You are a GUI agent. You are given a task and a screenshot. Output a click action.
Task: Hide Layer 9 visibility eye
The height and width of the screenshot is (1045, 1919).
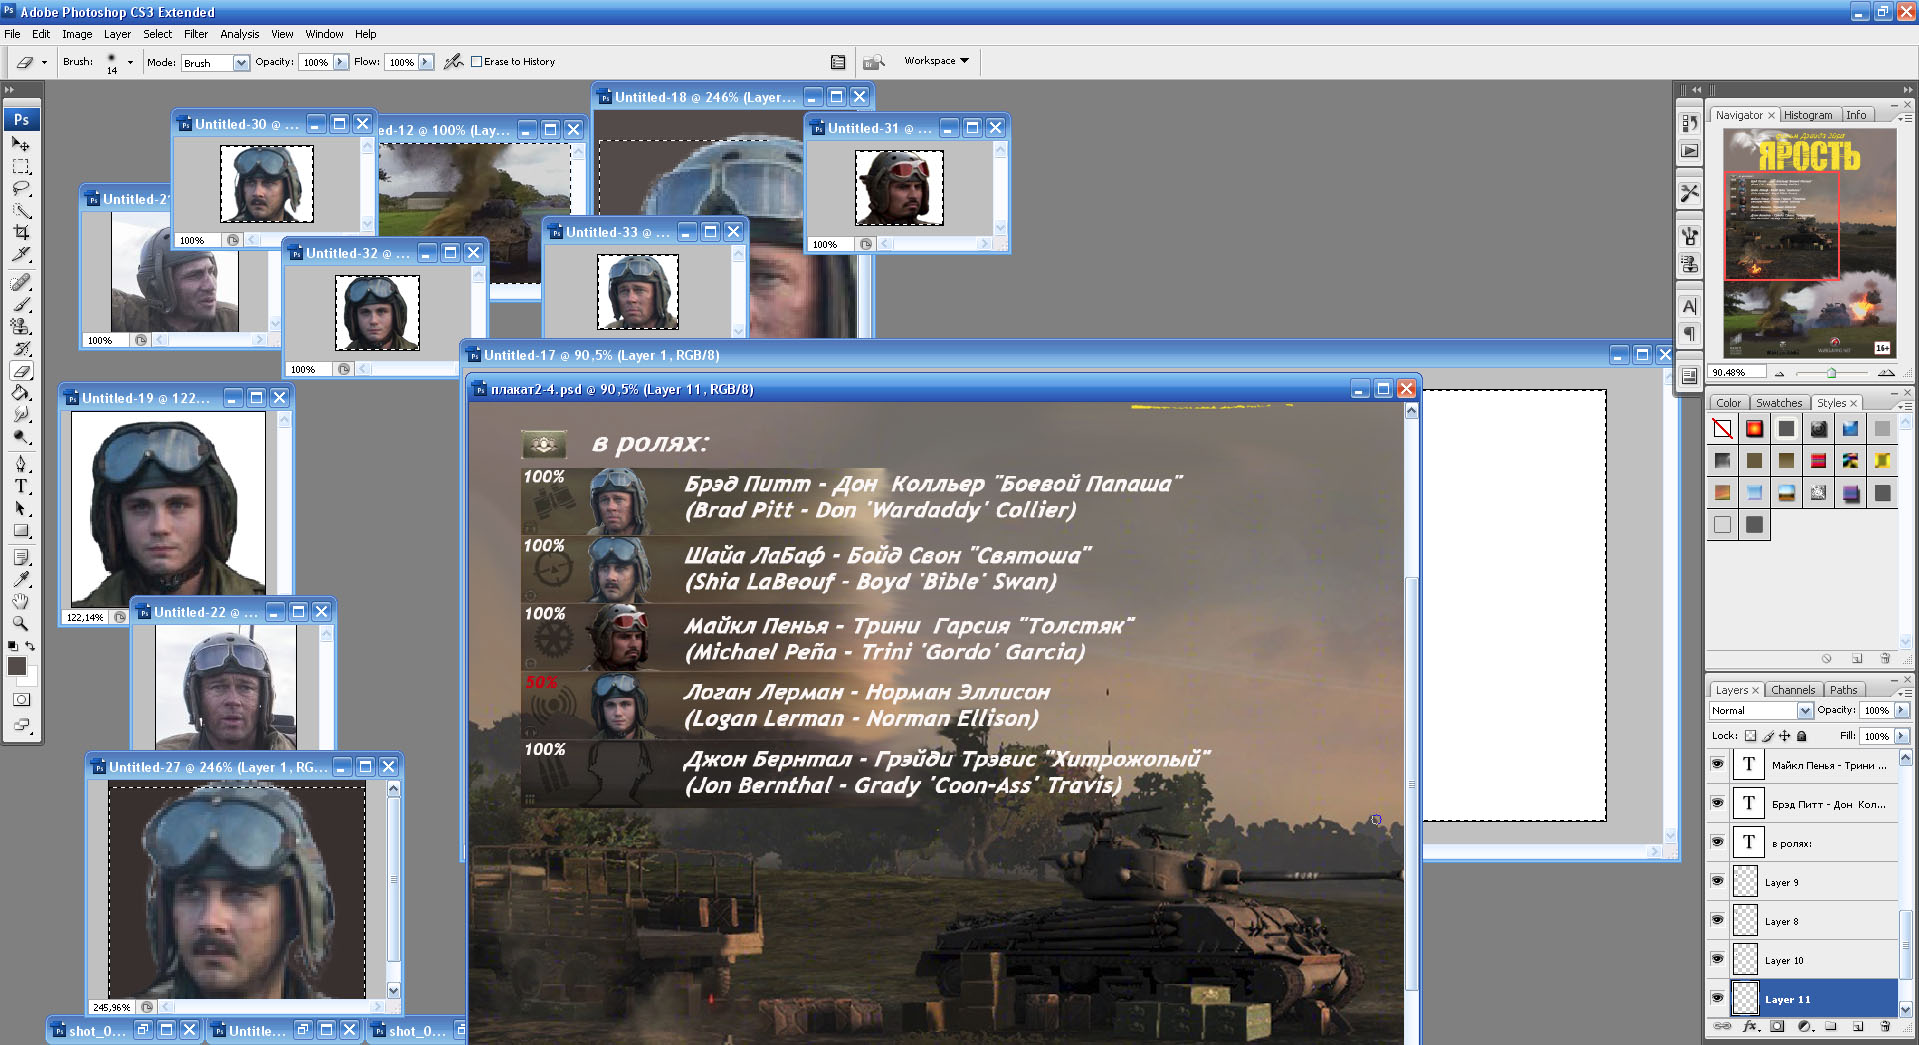1718,881
